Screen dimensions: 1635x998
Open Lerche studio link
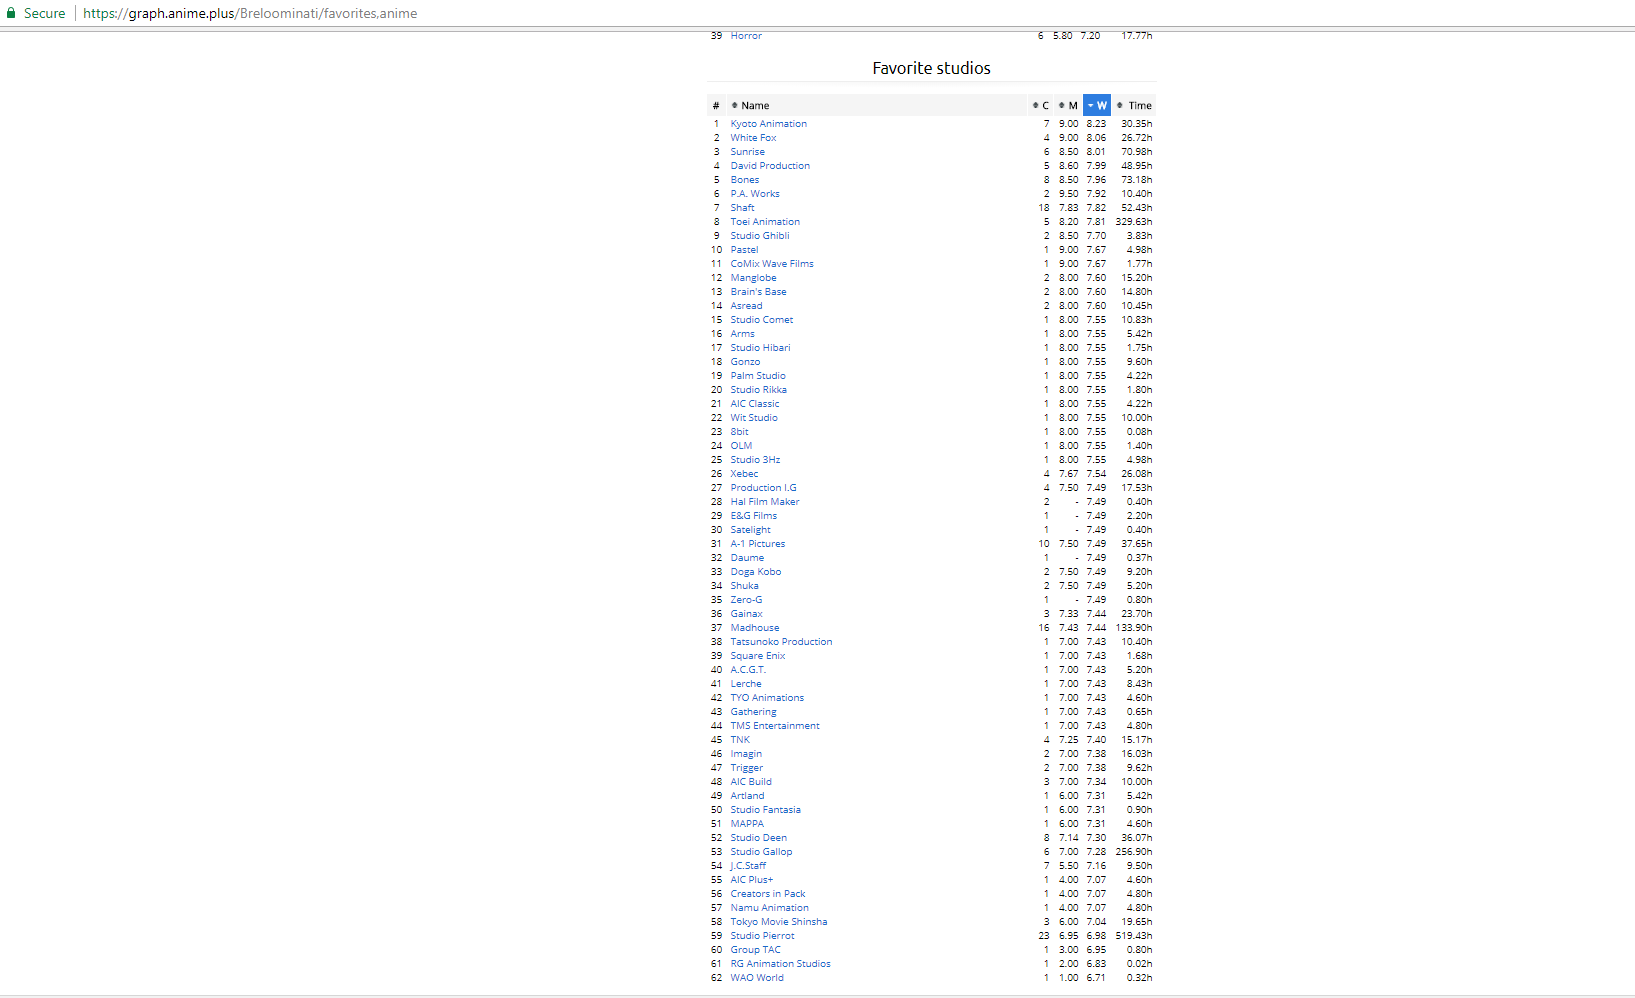click(746, 684)
